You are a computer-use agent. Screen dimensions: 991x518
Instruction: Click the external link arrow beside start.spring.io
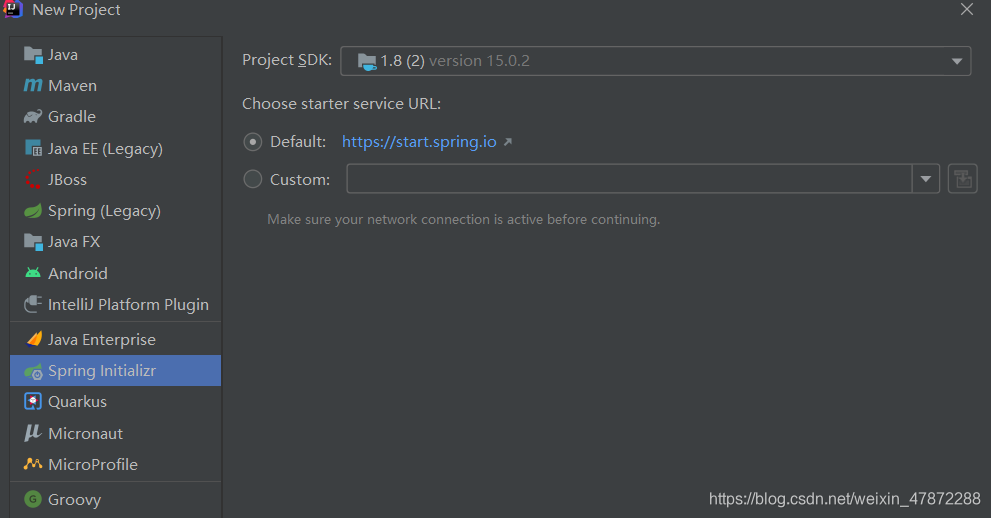tap(508, 142)
